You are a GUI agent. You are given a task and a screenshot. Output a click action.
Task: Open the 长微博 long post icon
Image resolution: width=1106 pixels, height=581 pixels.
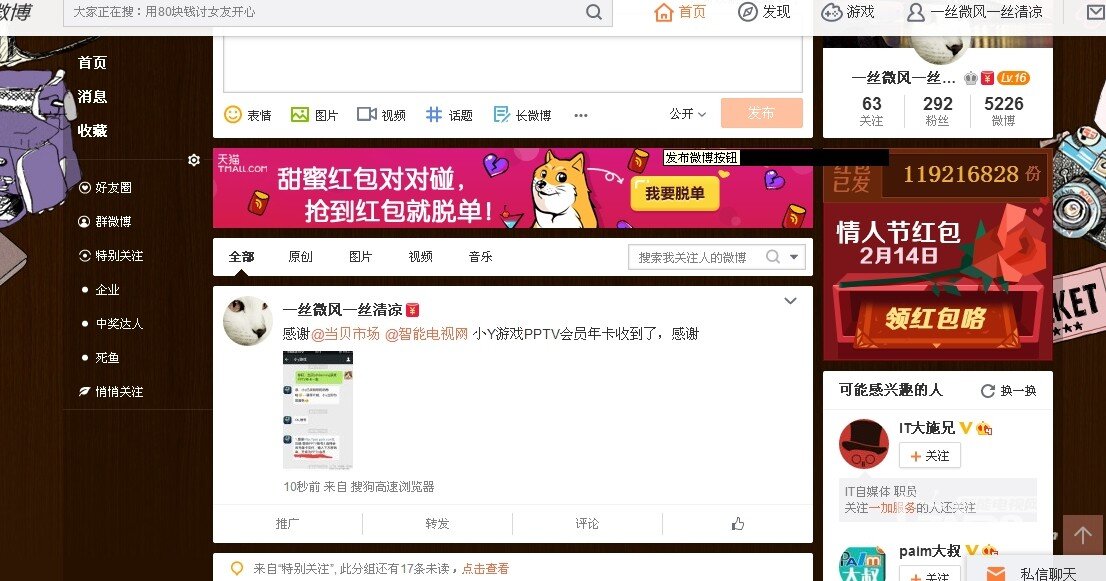point(501,114)
